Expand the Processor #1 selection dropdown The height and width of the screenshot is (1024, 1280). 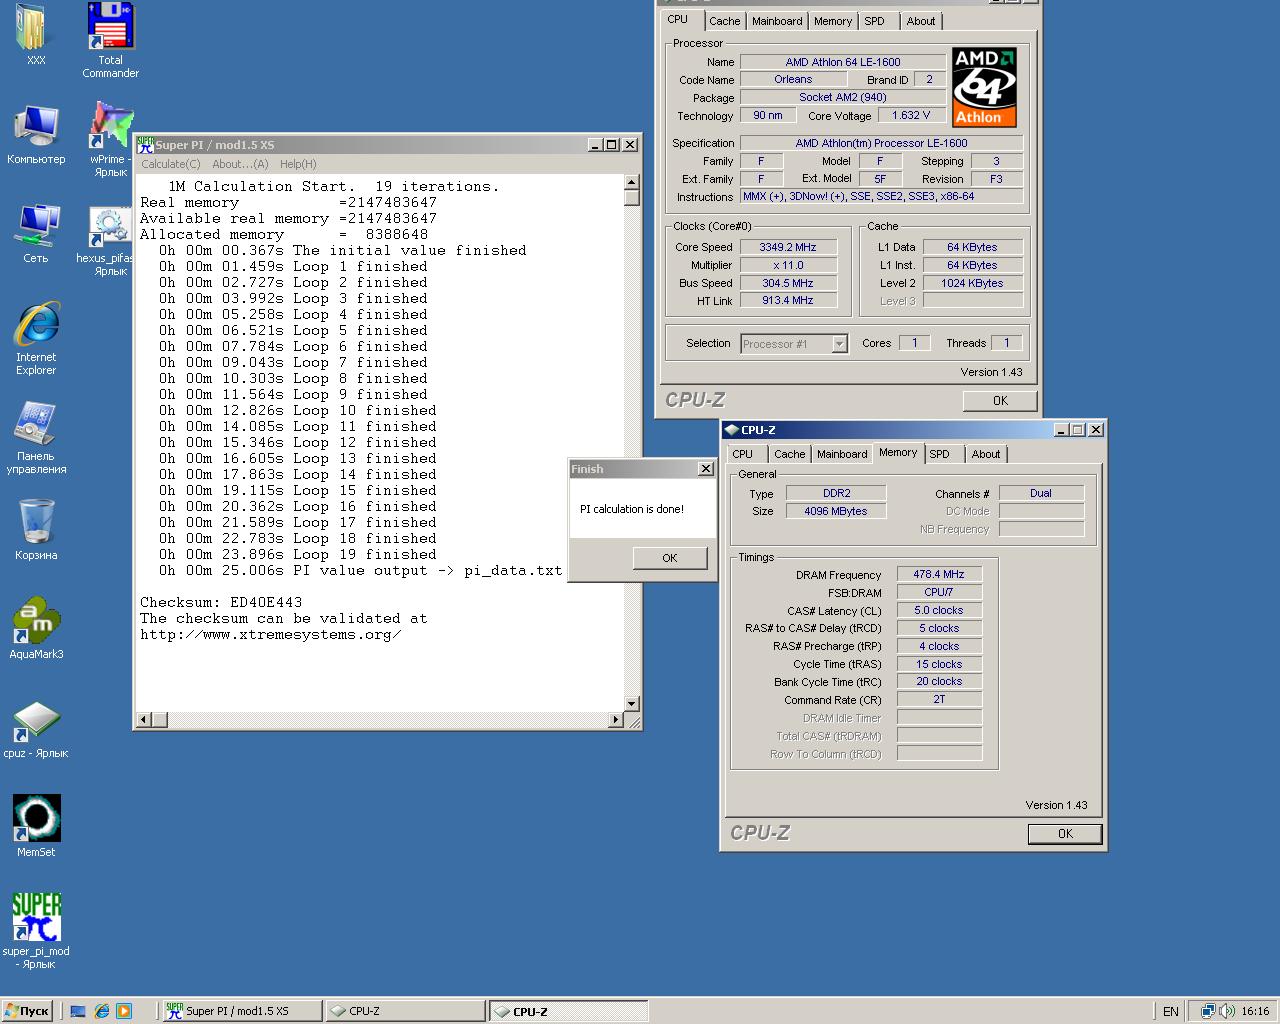(839, 344)
